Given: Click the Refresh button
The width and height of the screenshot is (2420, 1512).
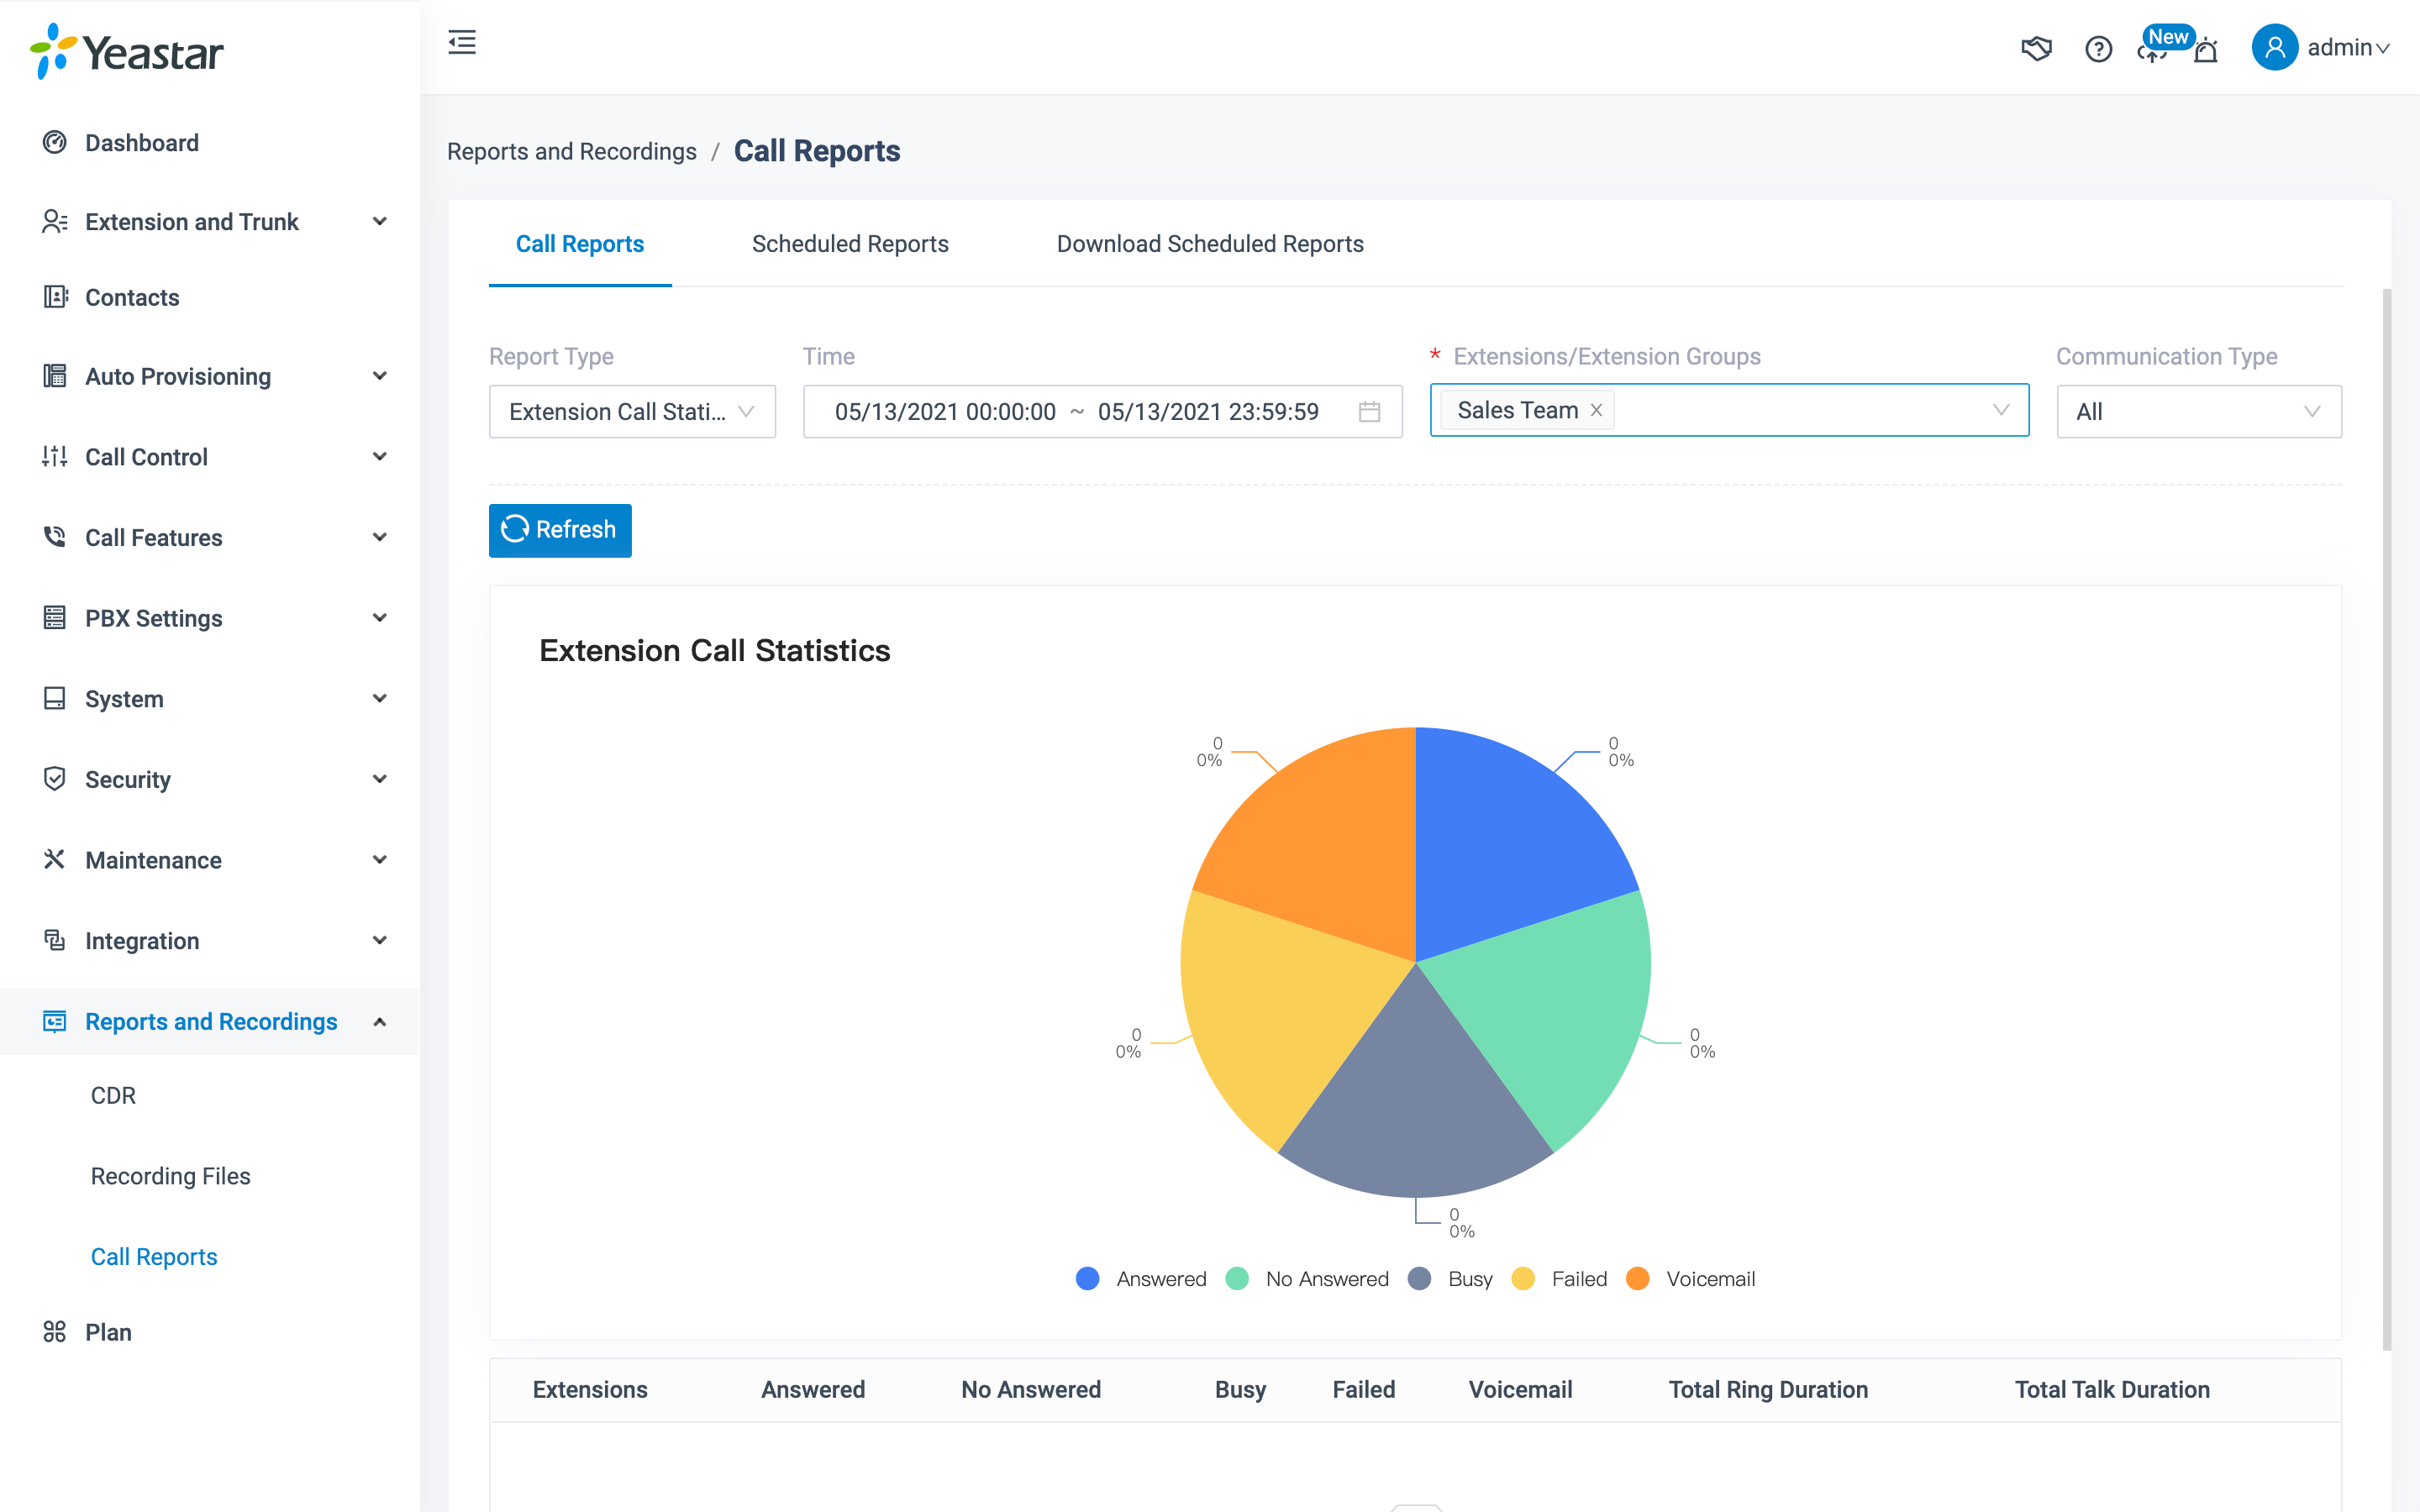Looking at the screenshot, I should (x=560, y=530).
